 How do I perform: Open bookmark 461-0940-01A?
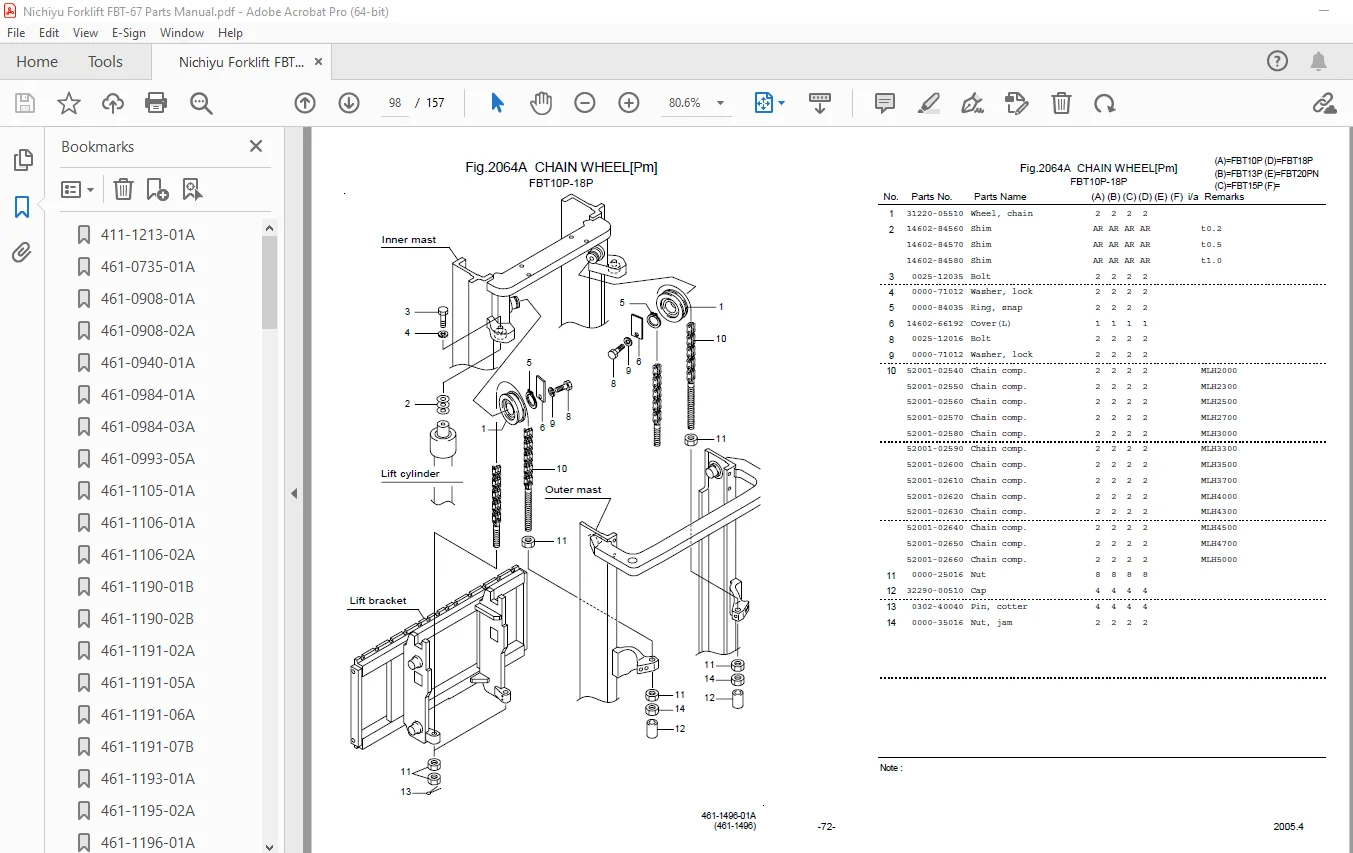click(148, 363)
